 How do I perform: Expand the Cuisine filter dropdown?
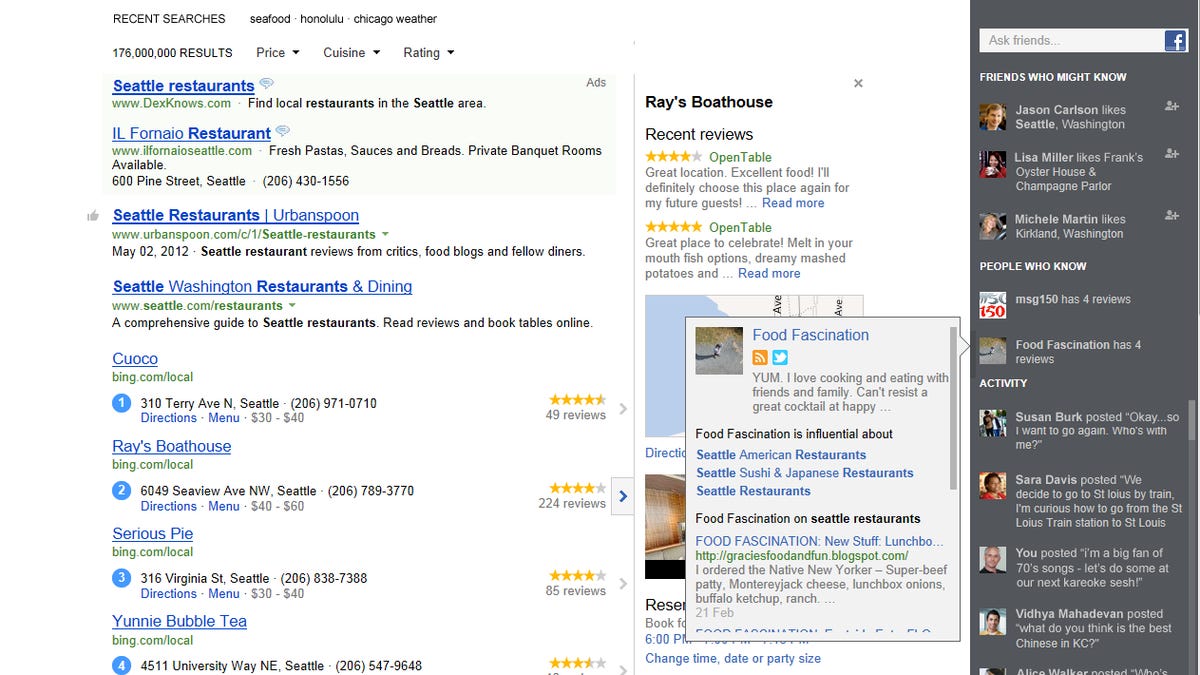point(351,53)
